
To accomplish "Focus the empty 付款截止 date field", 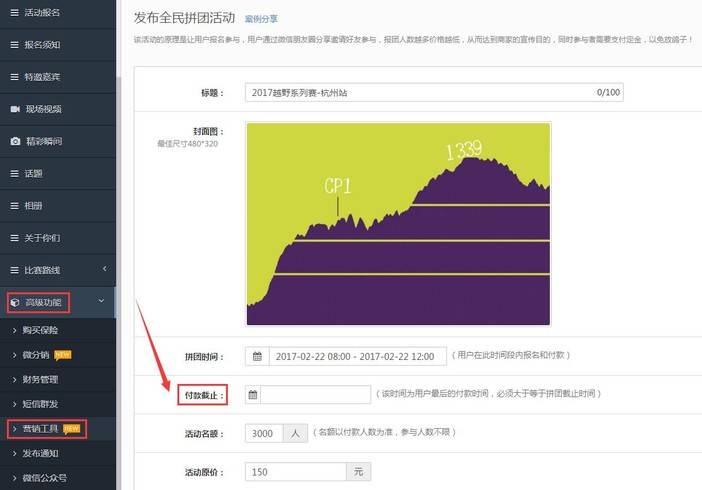I will click(x=315, y=395).
